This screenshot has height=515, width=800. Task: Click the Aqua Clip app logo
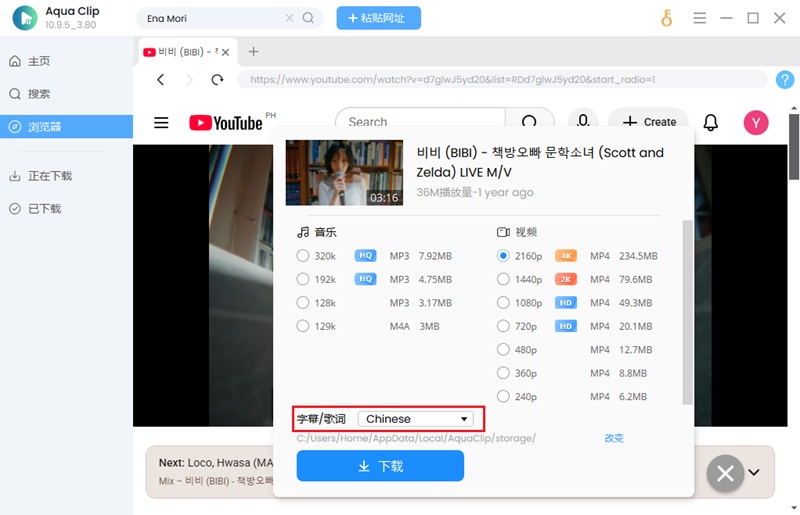click(x=25, y=18)
